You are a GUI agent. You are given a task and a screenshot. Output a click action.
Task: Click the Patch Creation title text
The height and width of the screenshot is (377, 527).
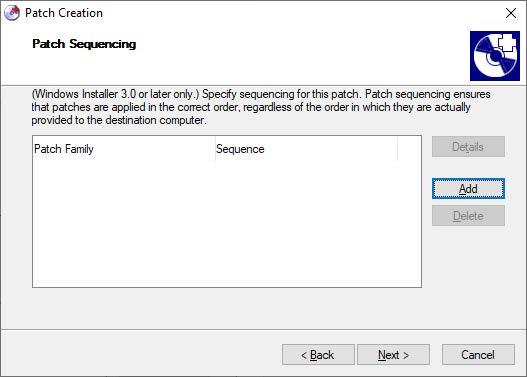tap(64, 13)
